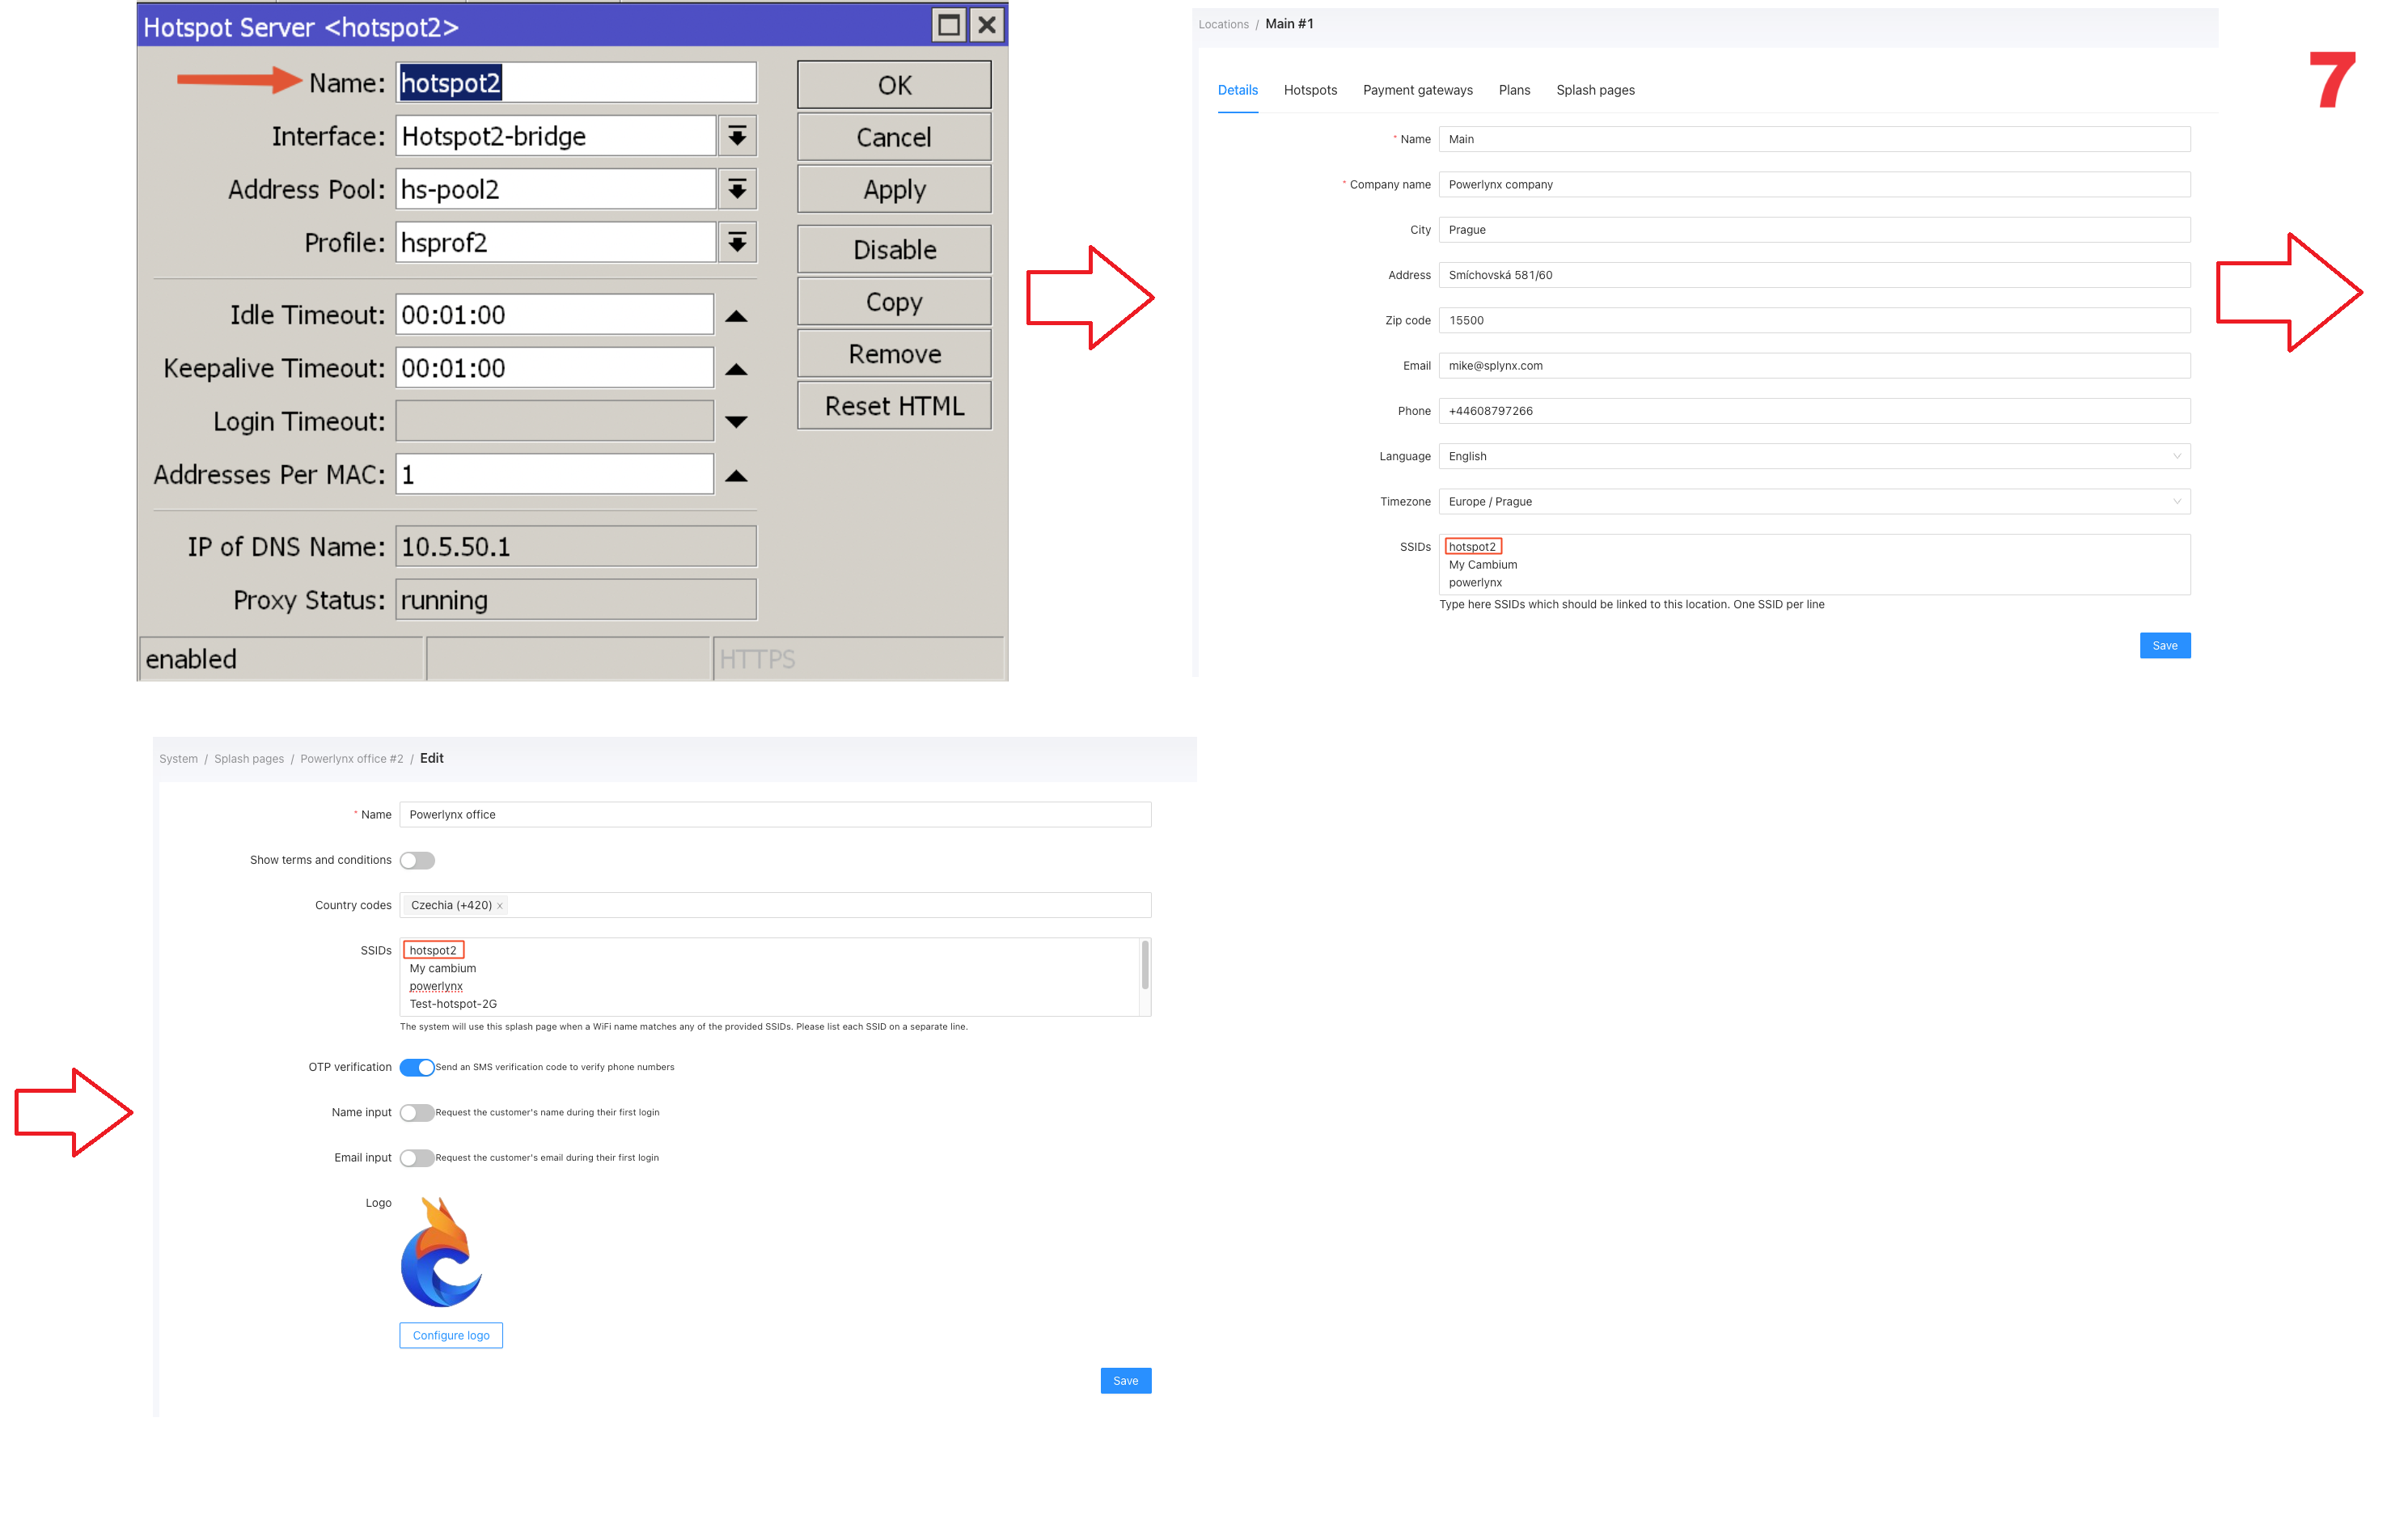Collapse the Keepalive Timeout field arrow
2408x1536 pixels.
(736, 369)
